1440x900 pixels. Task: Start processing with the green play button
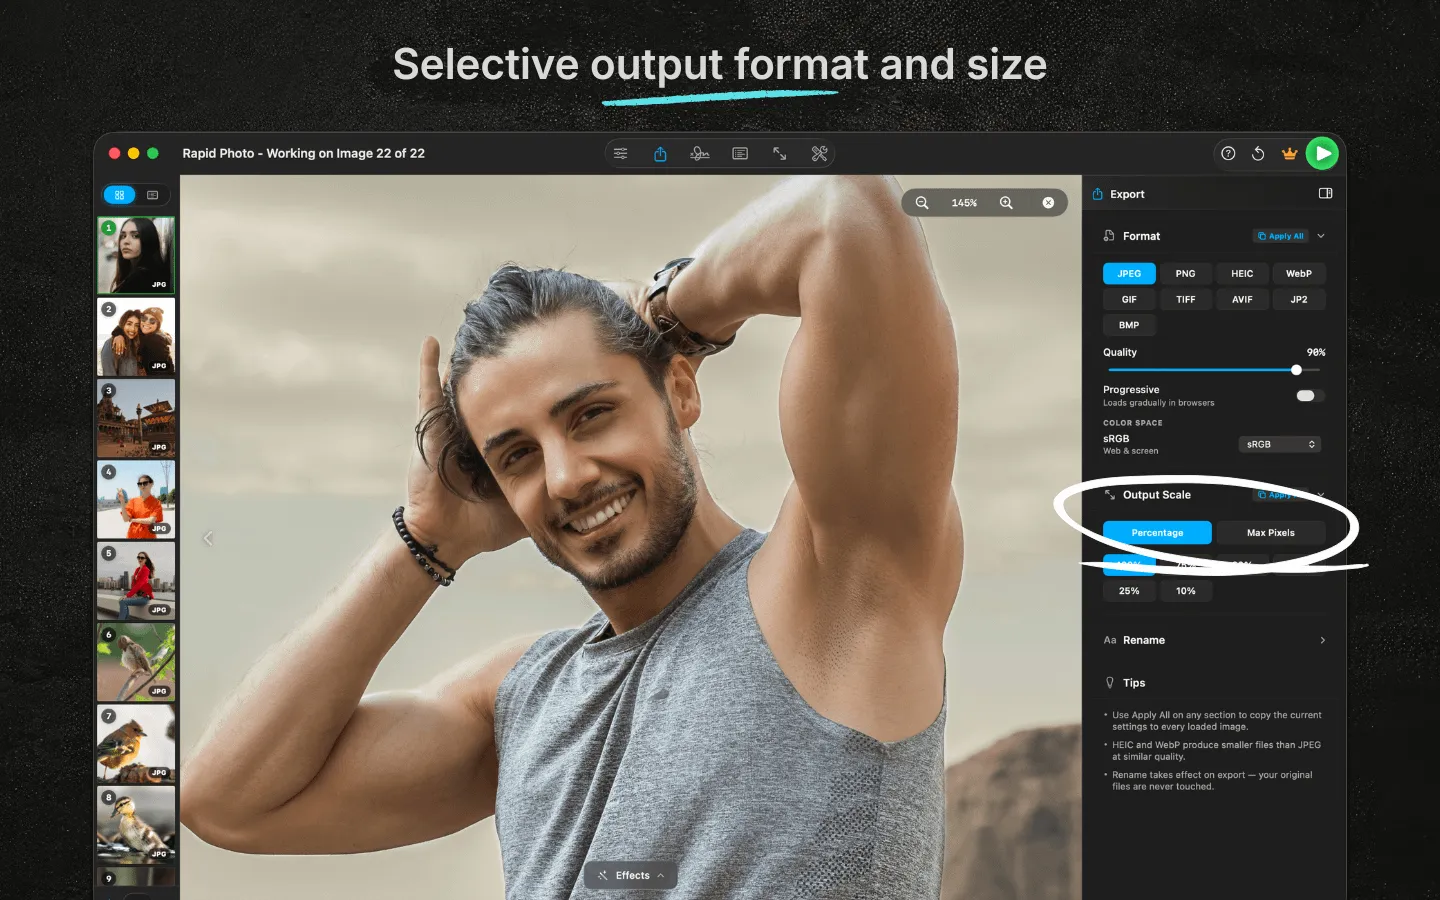(1322, 153)
